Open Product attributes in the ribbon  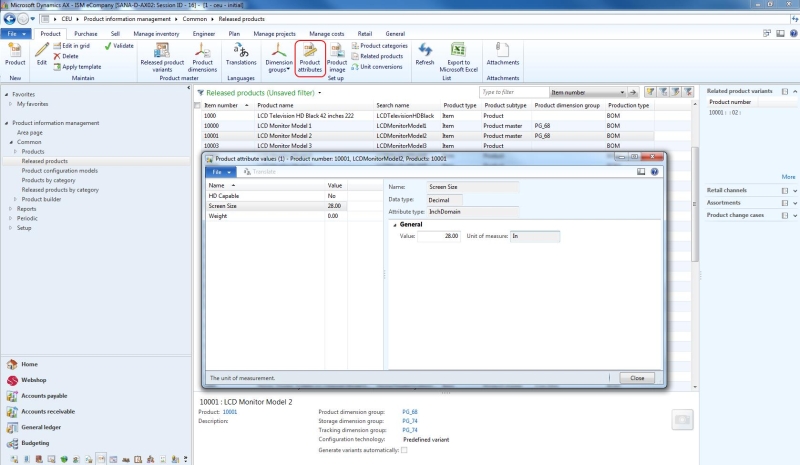click(x=310, y=58)
